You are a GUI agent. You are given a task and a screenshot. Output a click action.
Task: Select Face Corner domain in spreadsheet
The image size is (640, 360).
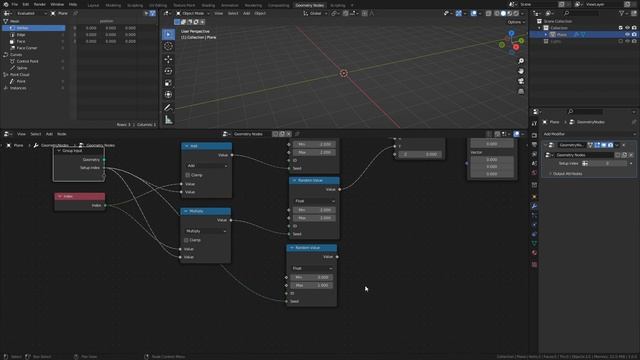[x=33, y=48]
